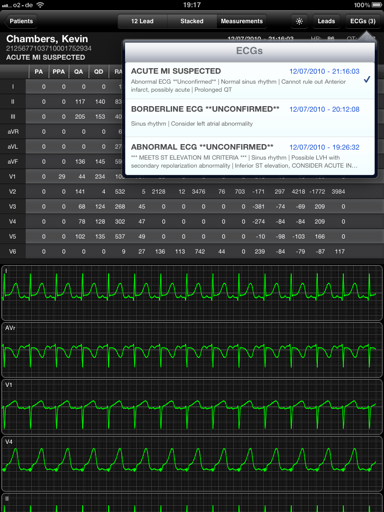Tap the V1 waveform strip
This screenshot has width=384, height=512.
[192, 407]
